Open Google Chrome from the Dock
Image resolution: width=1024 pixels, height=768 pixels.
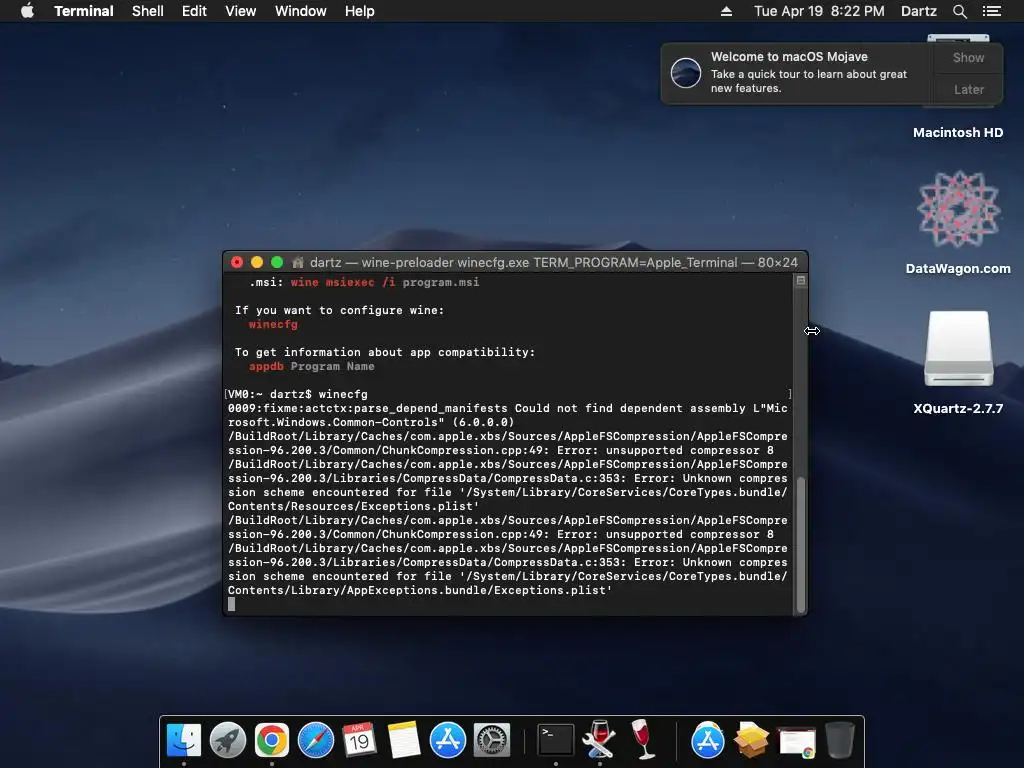(272, 741)
